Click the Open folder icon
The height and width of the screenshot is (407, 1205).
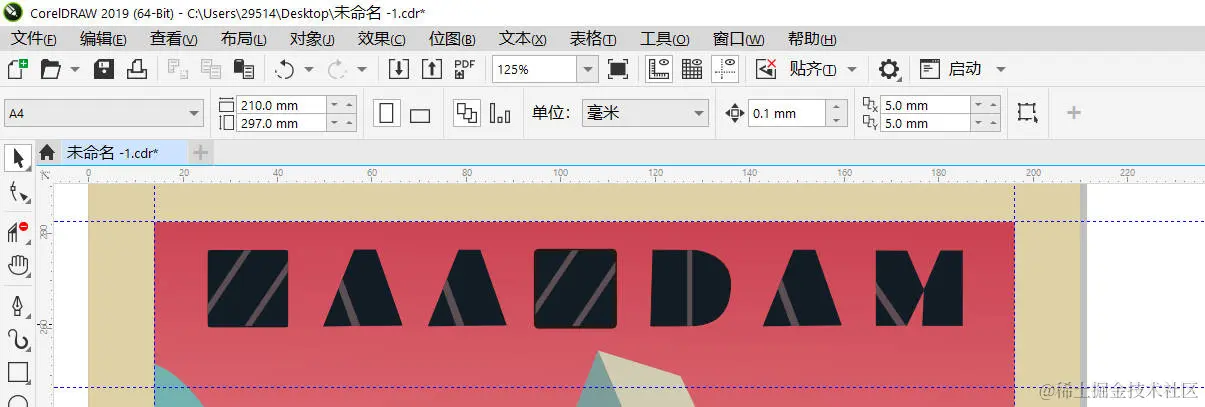tap(50, 69)
